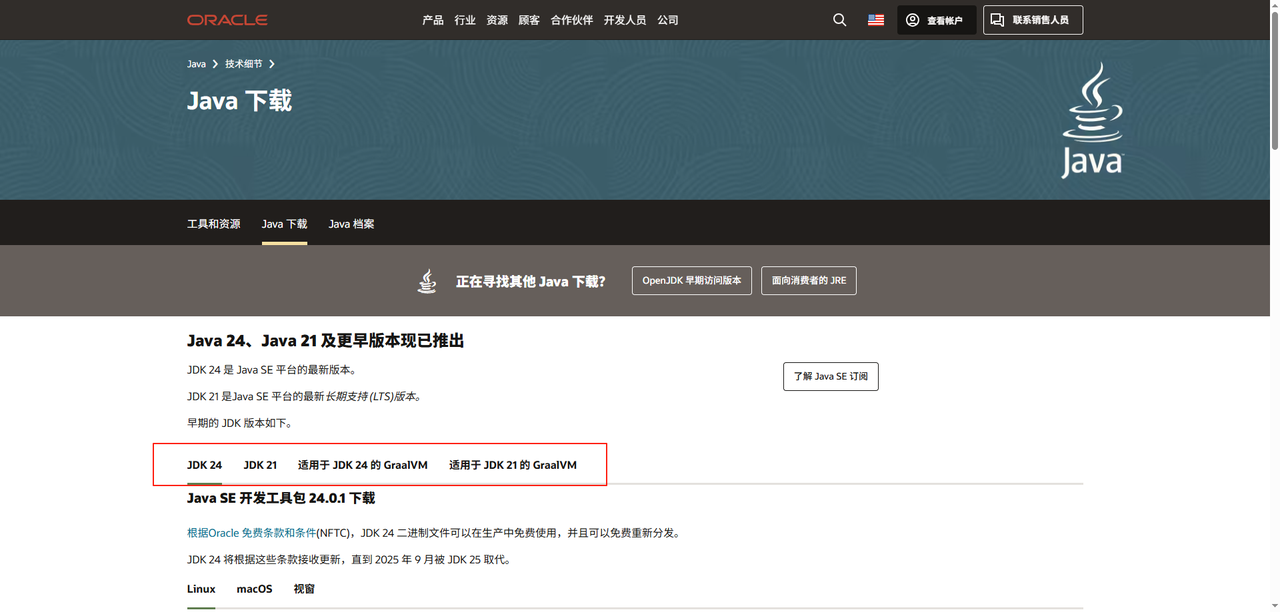This screenshot has height=612, width=1280.
Task: Click the Oracle logo in header
Action: (x=227, y=20)
